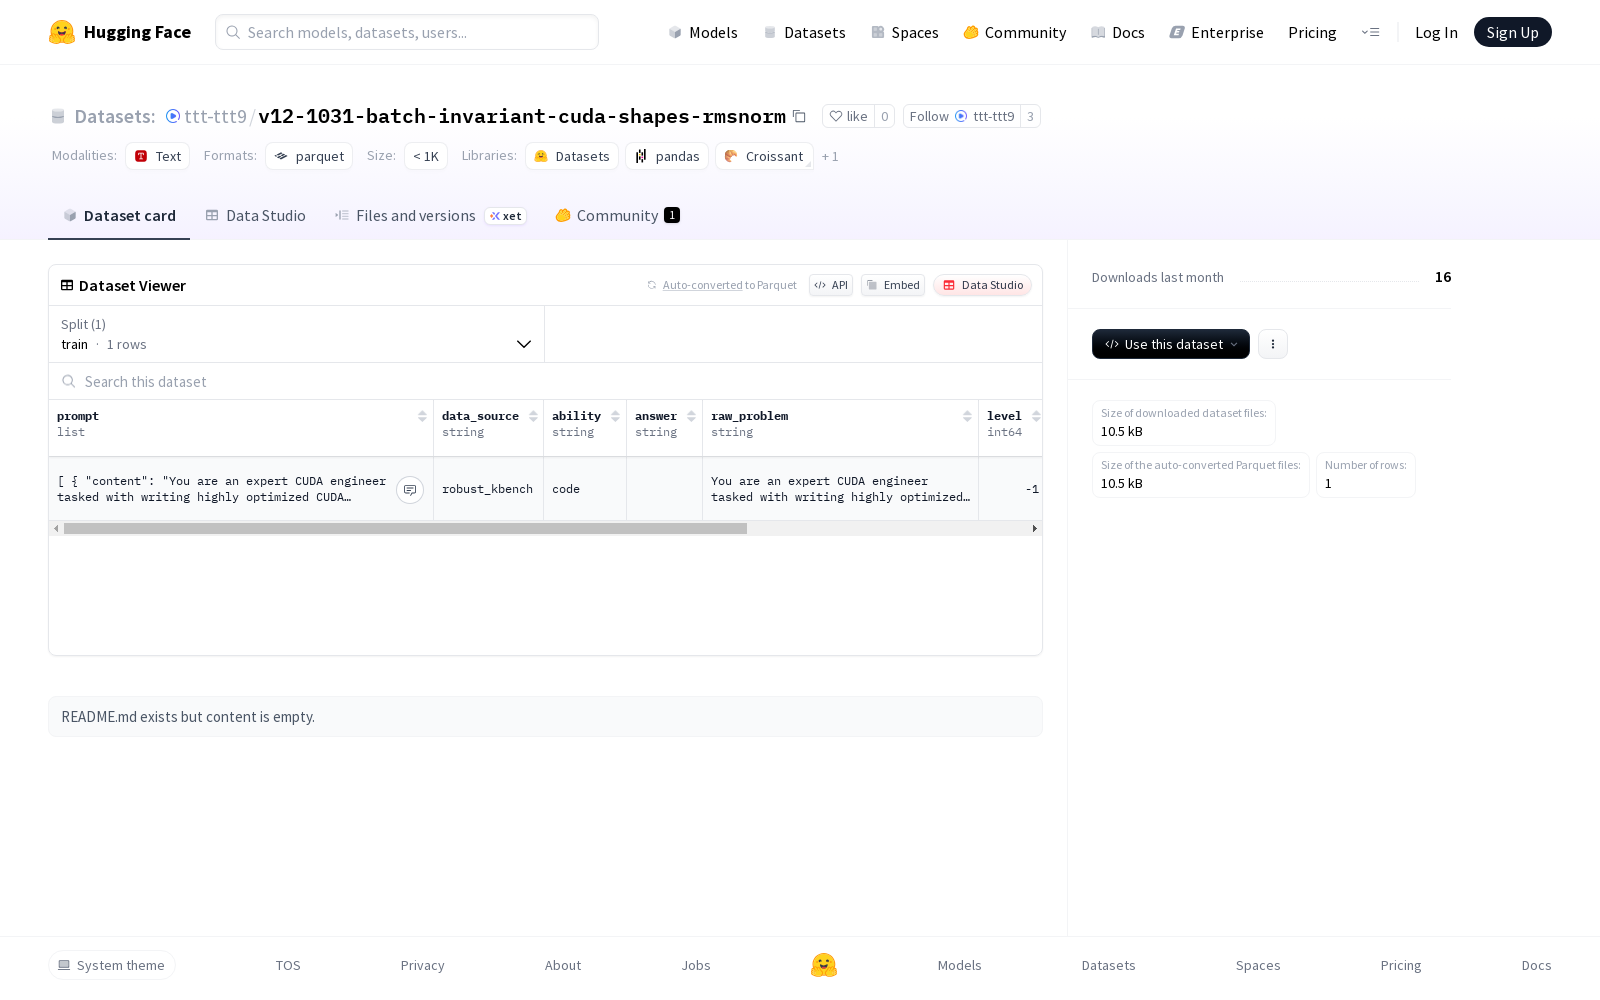Click the Sign Up button
The width and height of the screenshot is (1600, 1000).
(x=1512, y=32)
